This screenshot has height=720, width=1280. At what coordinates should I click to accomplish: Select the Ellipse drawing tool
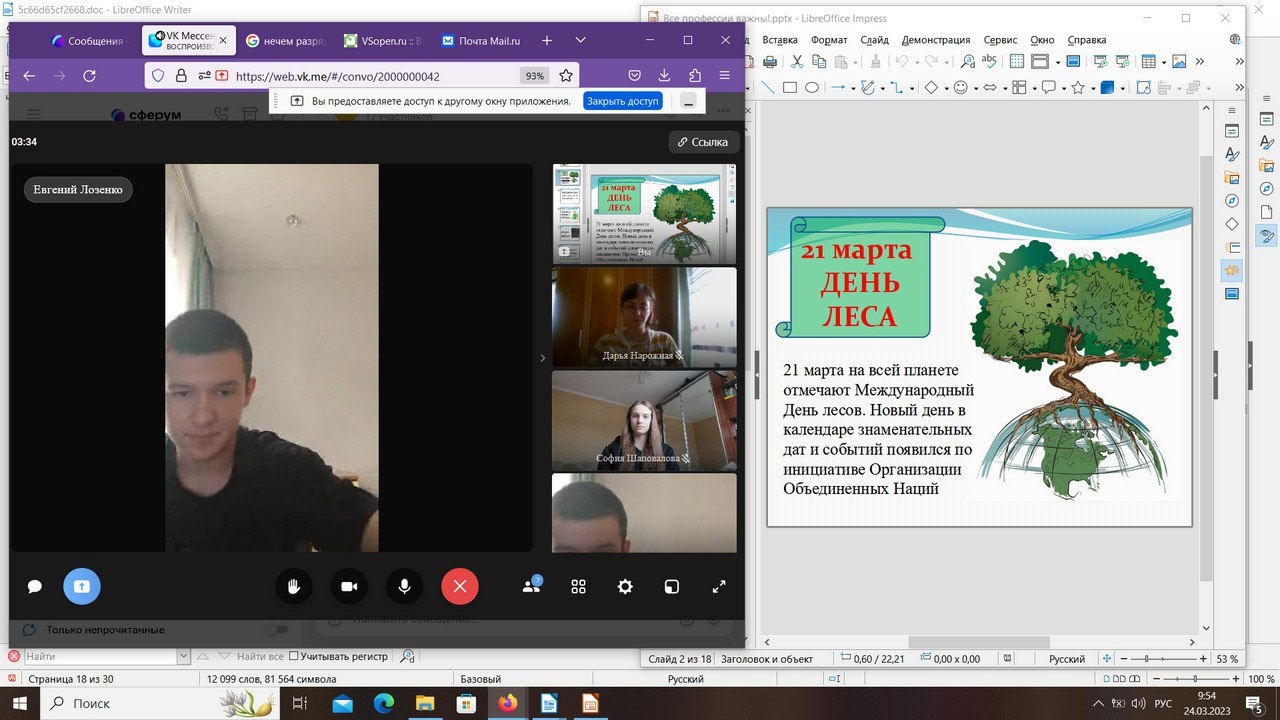(x=812, y=88)
